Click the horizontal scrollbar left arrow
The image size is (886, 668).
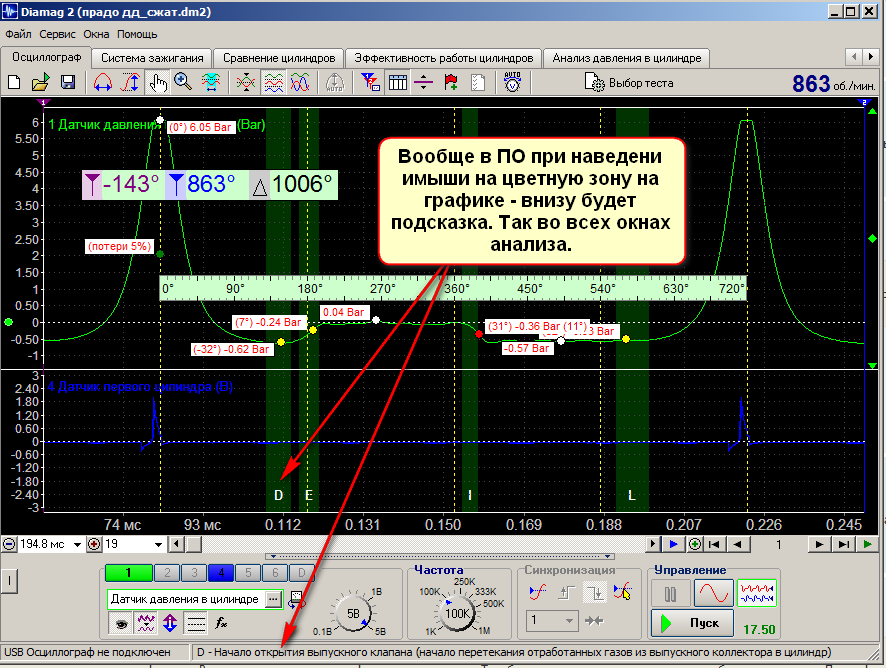point(177,544)
